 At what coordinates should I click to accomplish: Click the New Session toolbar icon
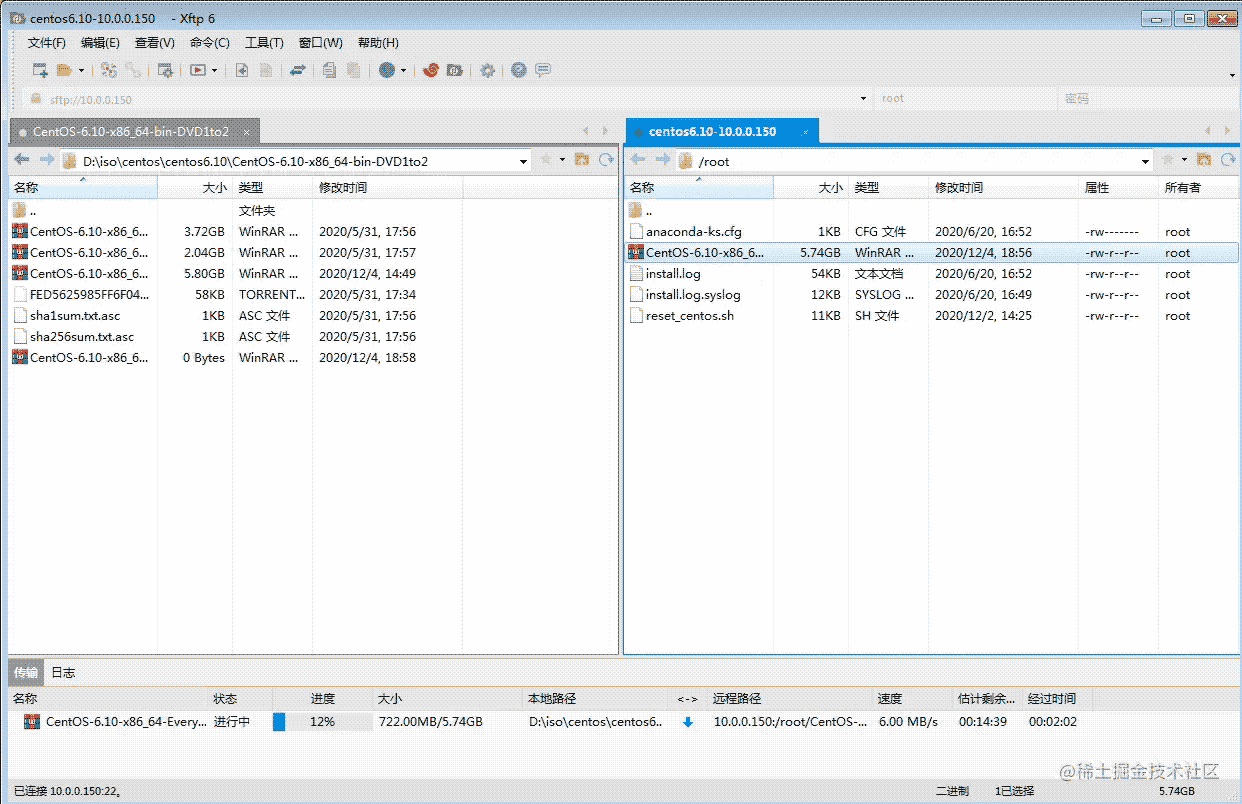[x=40, y=70]
